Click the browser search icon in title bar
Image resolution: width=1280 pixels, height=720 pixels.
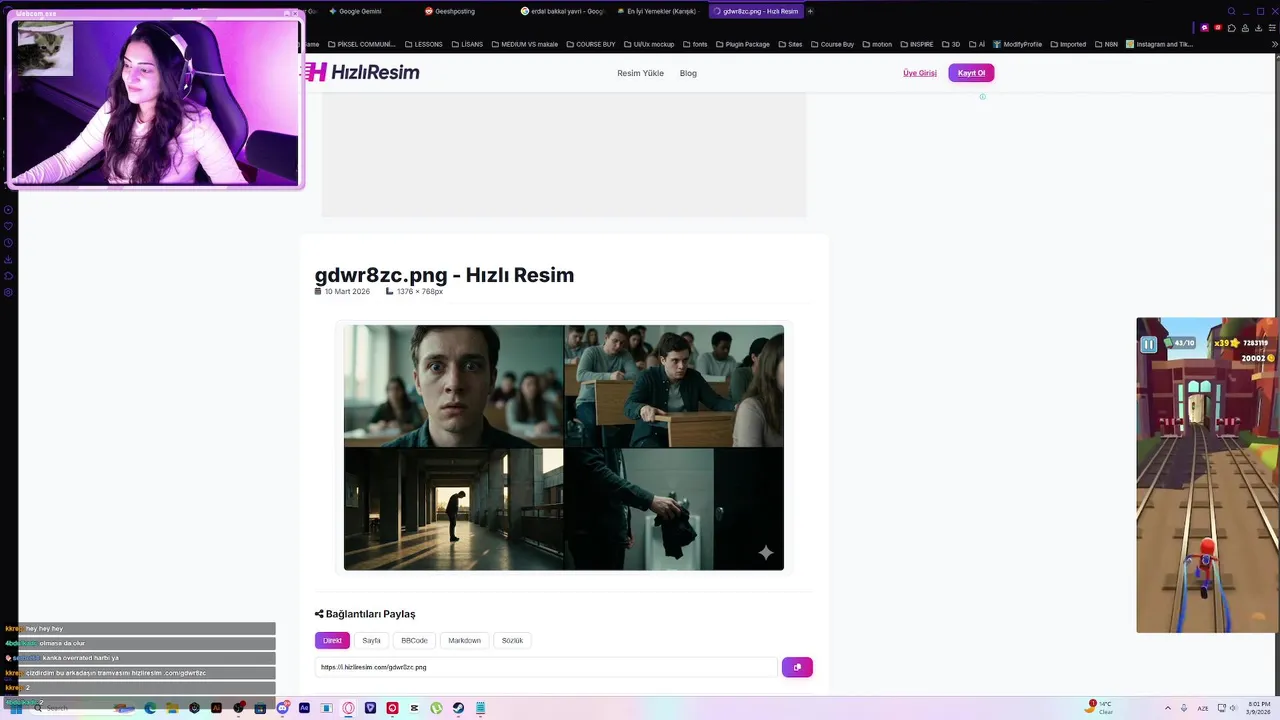(x=1231, y=11)
